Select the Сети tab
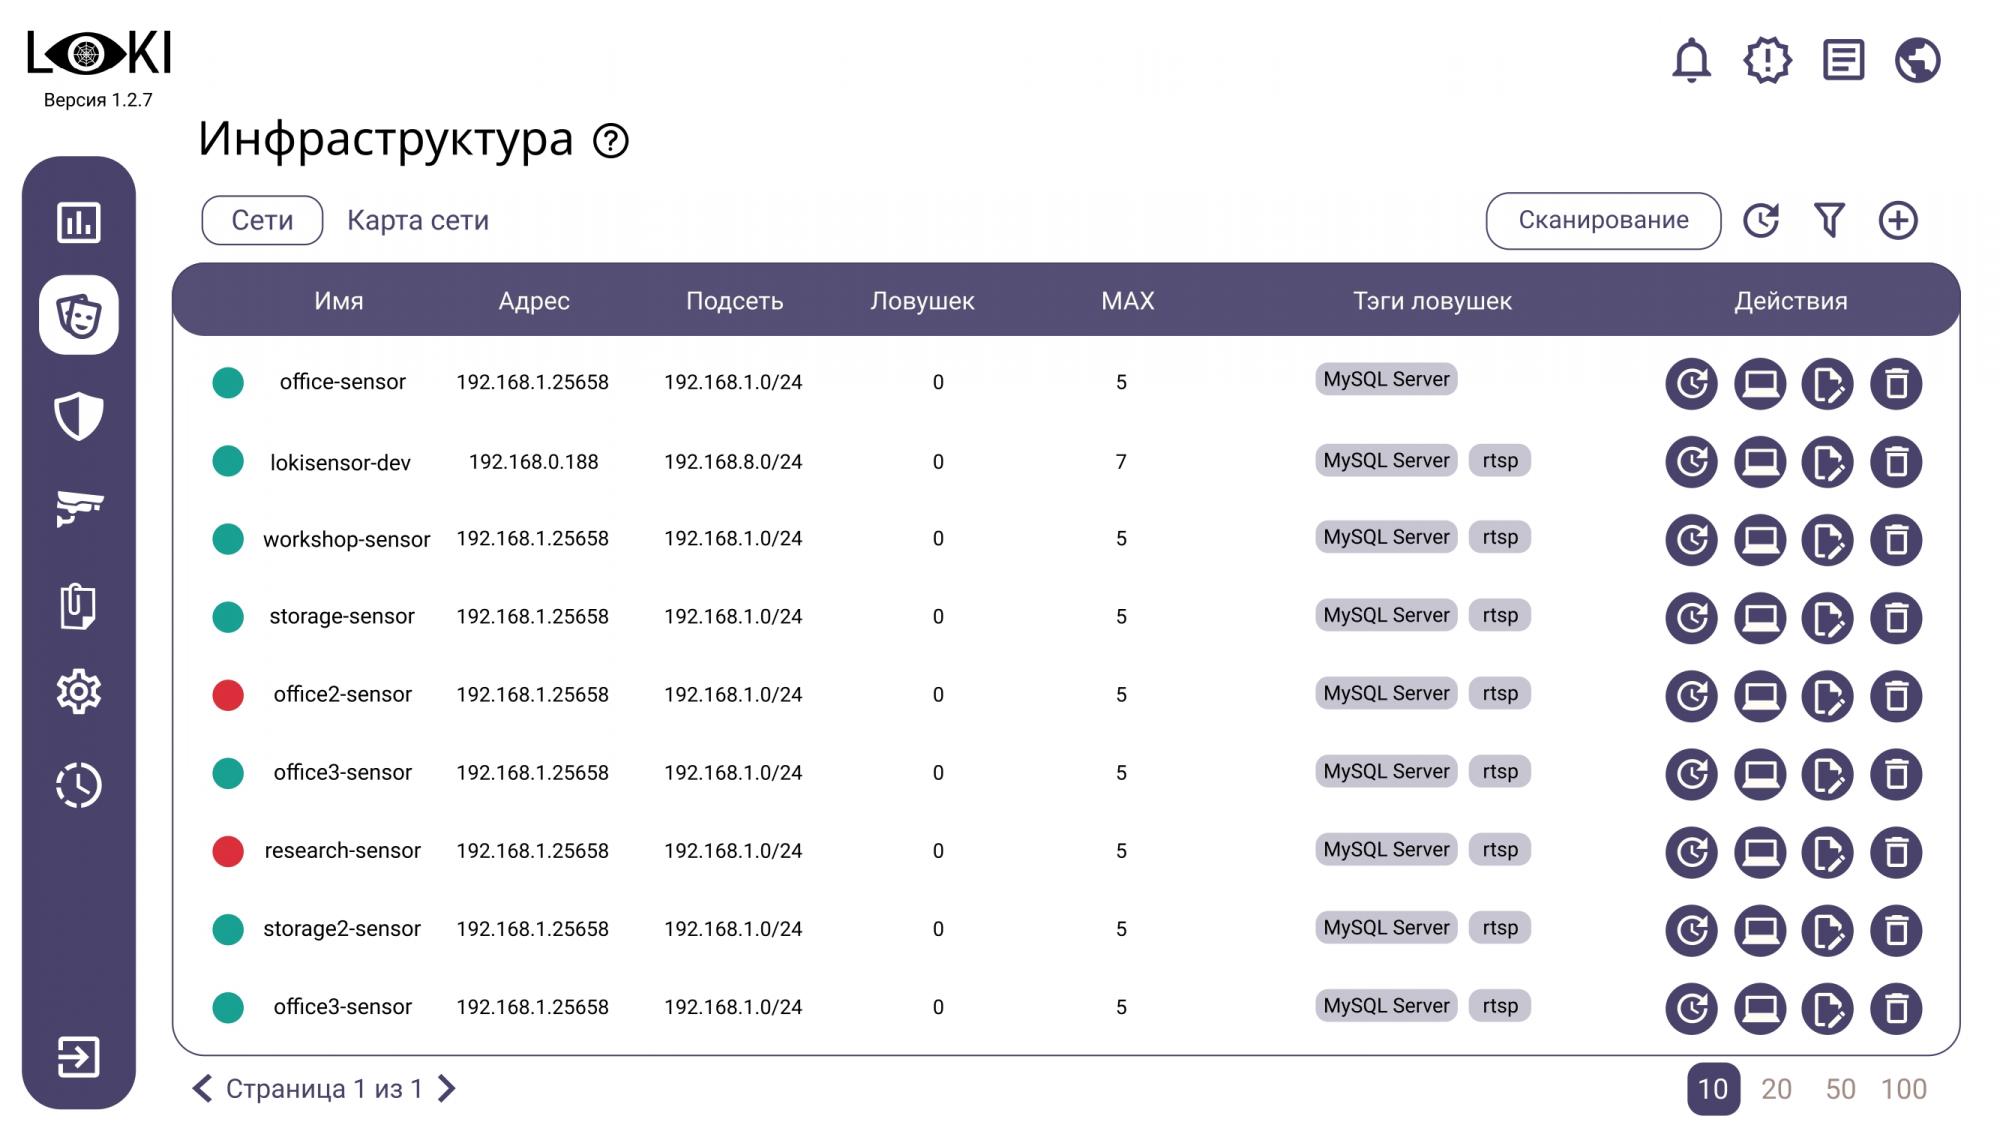Screen dimensions: 2000x1125 pyautogui.click(x=262, y=220)
